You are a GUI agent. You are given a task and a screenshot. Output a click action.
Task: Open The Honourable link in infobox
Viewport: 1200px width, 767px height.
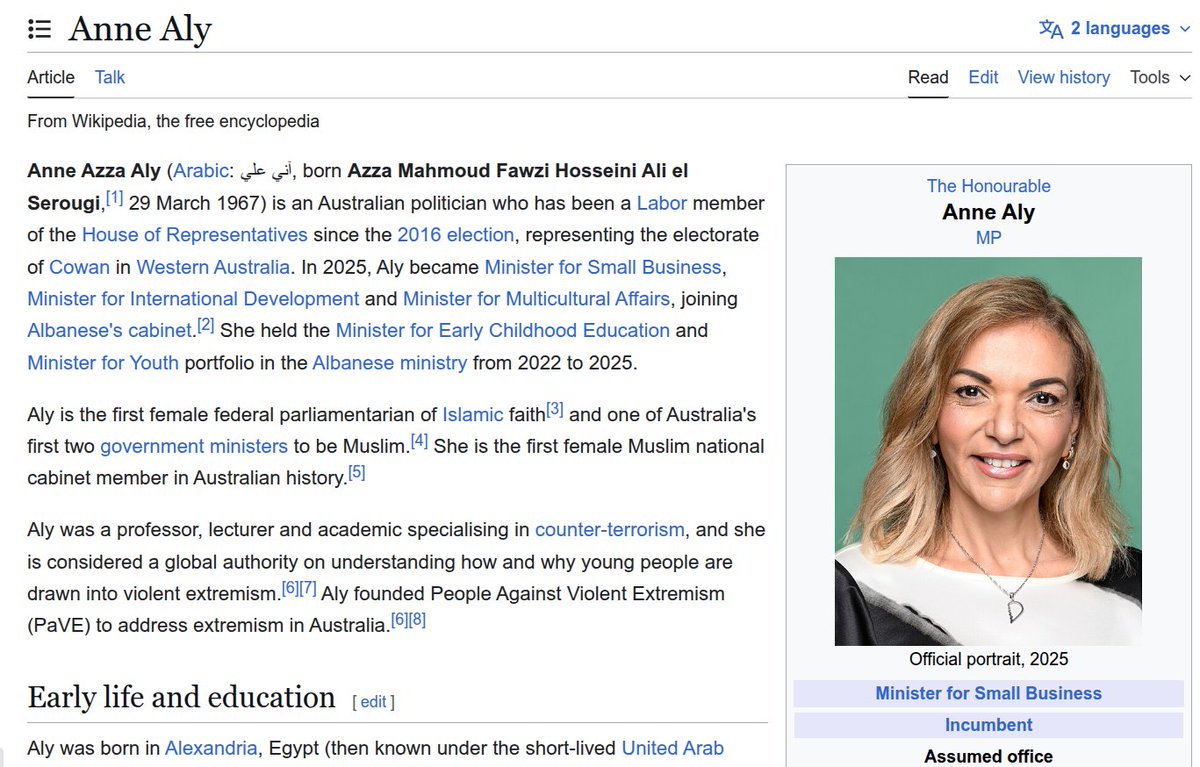[x=989, y=186]
